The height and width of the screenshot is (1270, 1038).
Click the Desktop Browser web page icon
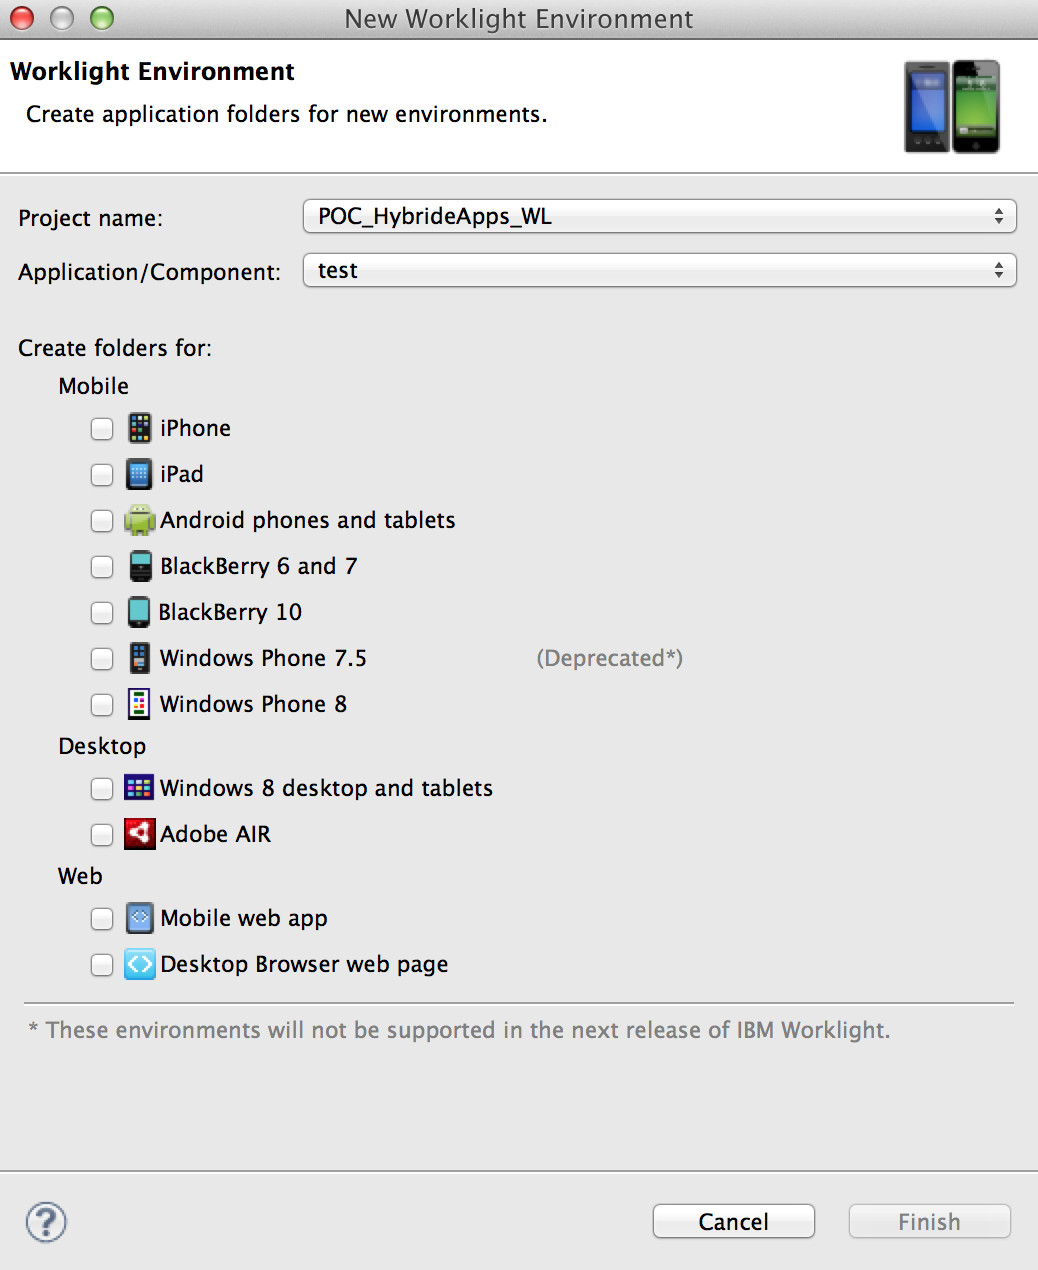click(x=140, y=964)
